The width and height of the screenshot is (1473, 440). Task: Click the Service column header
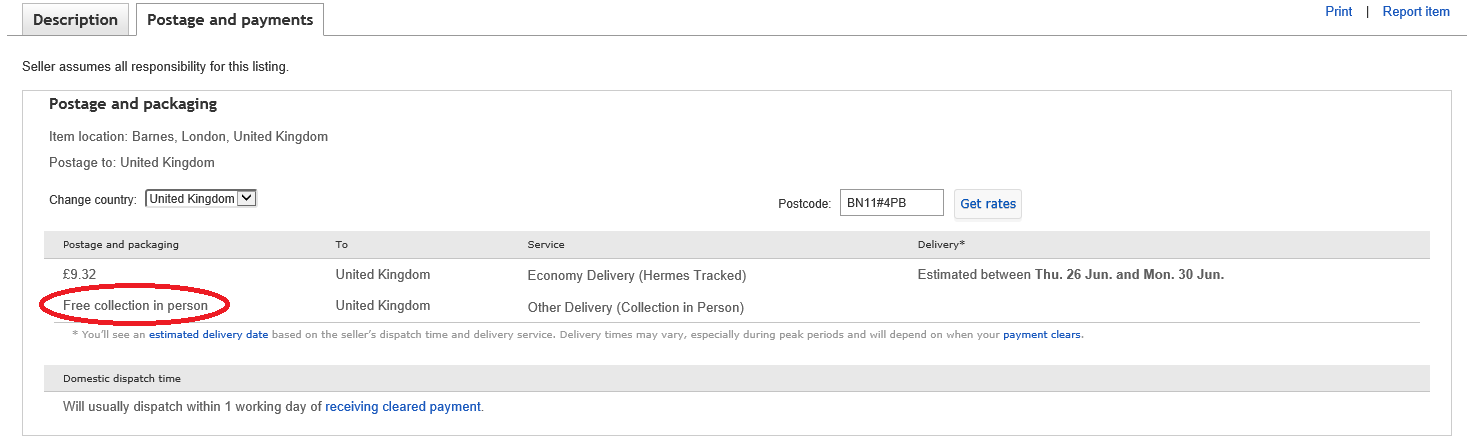click(546, 245)
